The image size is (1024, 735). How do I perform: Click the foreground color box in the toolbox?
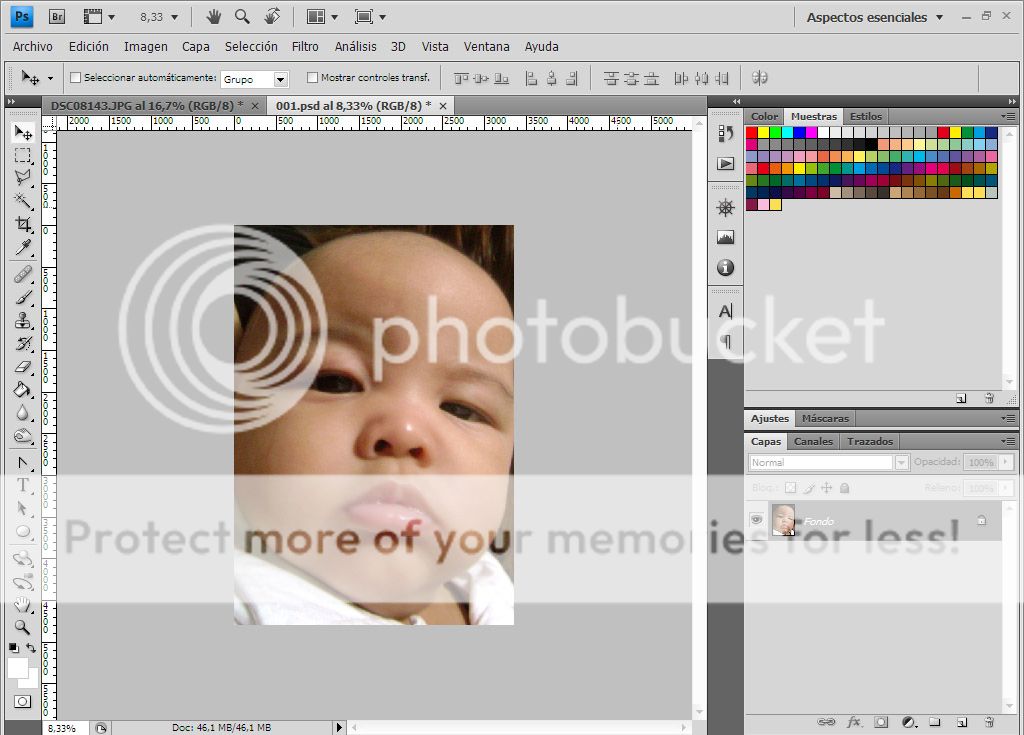[18, 668]
